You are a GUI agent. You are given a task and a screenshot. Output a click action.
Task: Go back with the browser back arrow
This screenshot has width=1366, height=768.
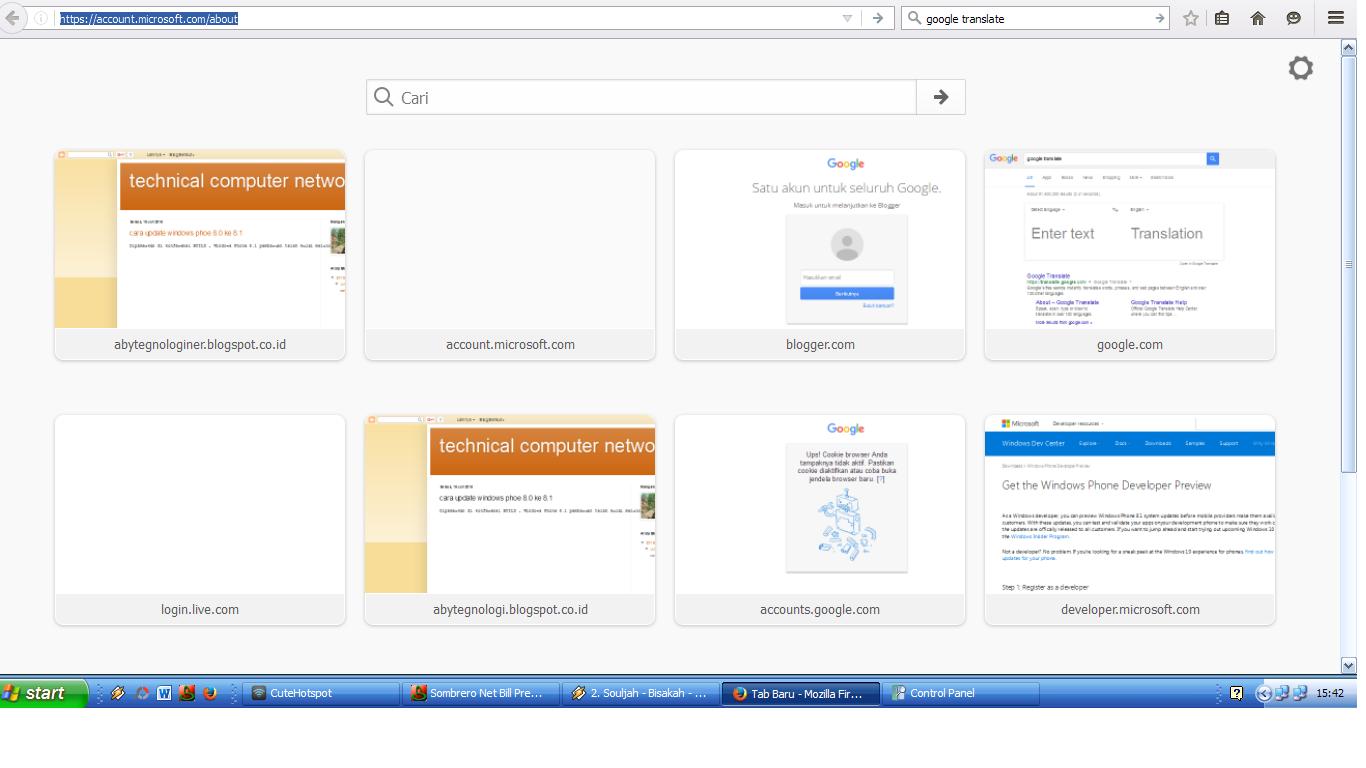pyautogui.click(x=10, y=18)
